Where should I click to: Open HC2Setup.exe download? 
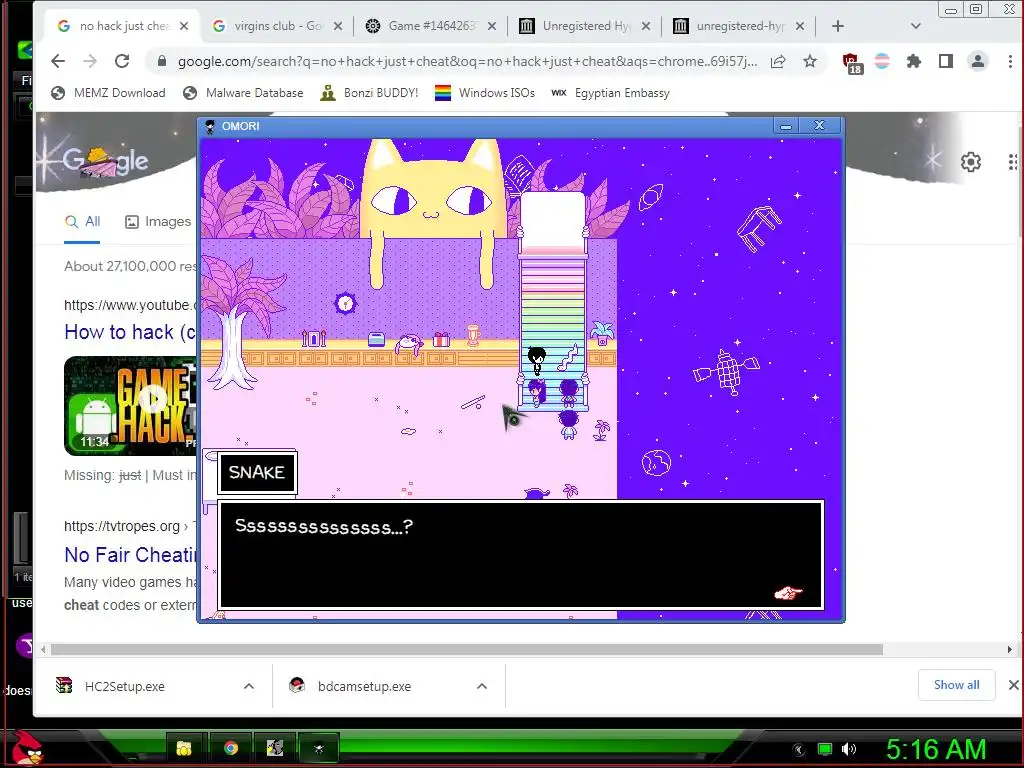pos(125,686)
